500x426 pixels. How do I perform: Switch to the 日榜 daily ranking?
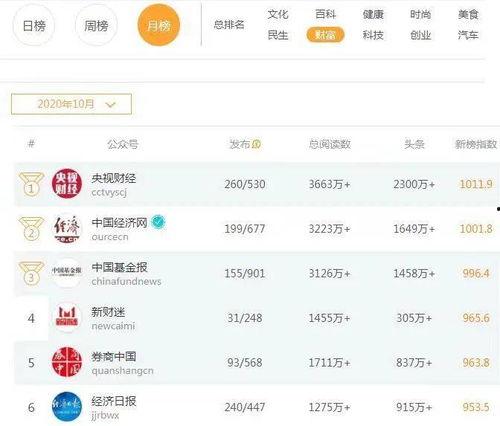(x=34, y=25)
